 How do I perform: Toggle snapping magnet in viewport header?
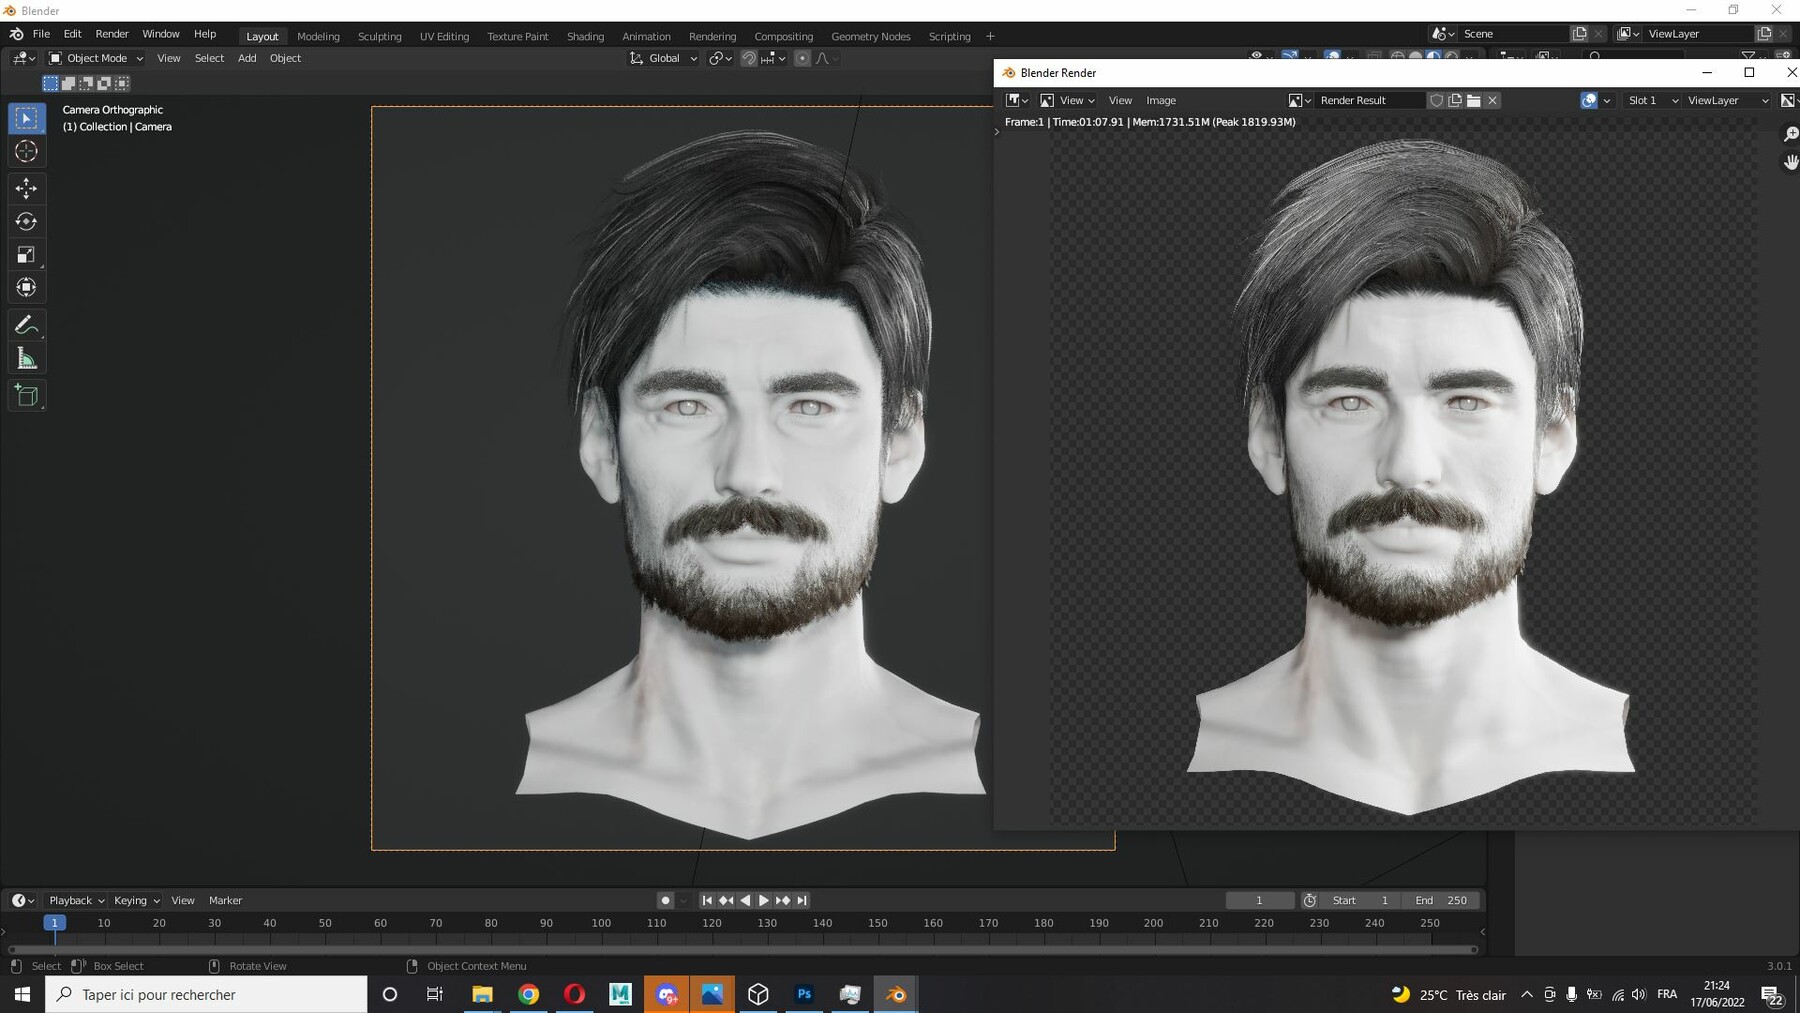(748, 58)
